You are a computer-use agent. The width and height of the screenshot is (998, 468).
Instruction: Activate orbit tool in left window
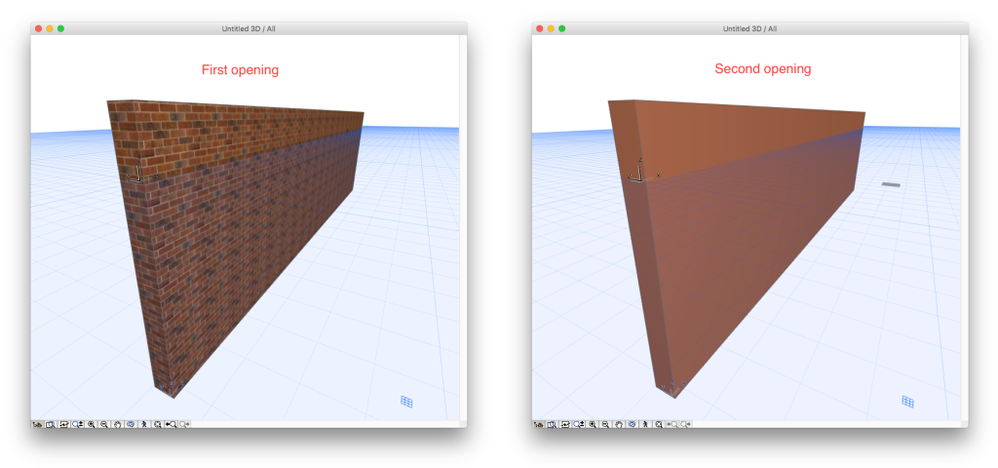click(131, 424)
